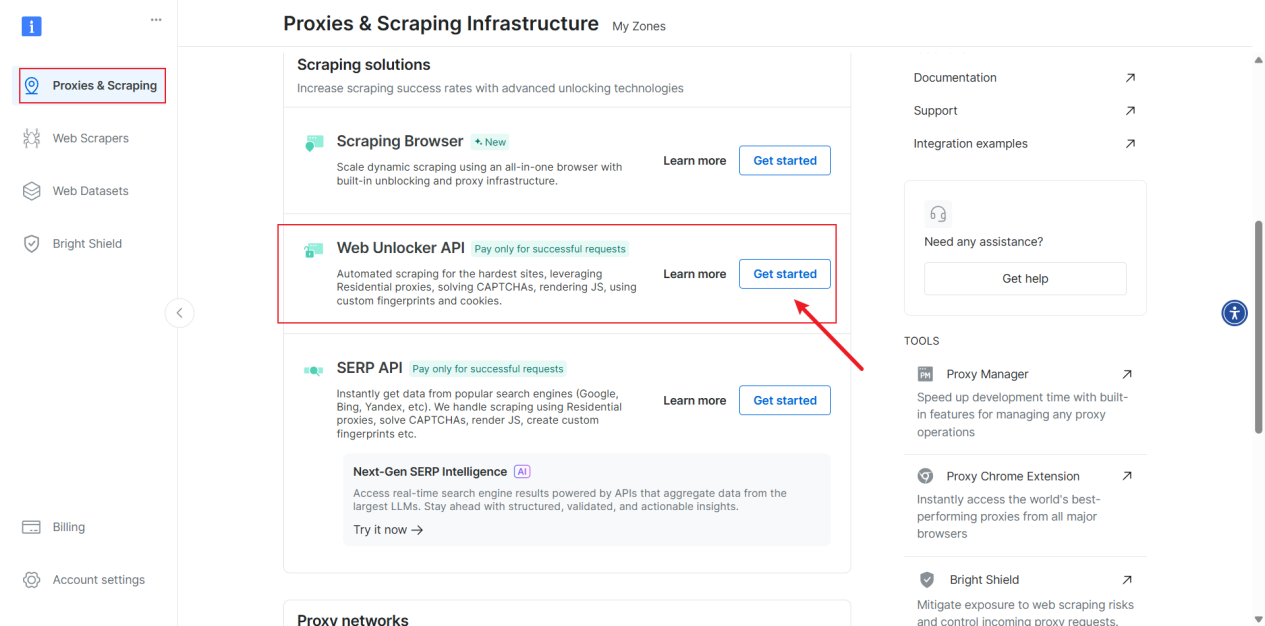Open the Integration examples link
1265x626 pixels.
point(970,143)
